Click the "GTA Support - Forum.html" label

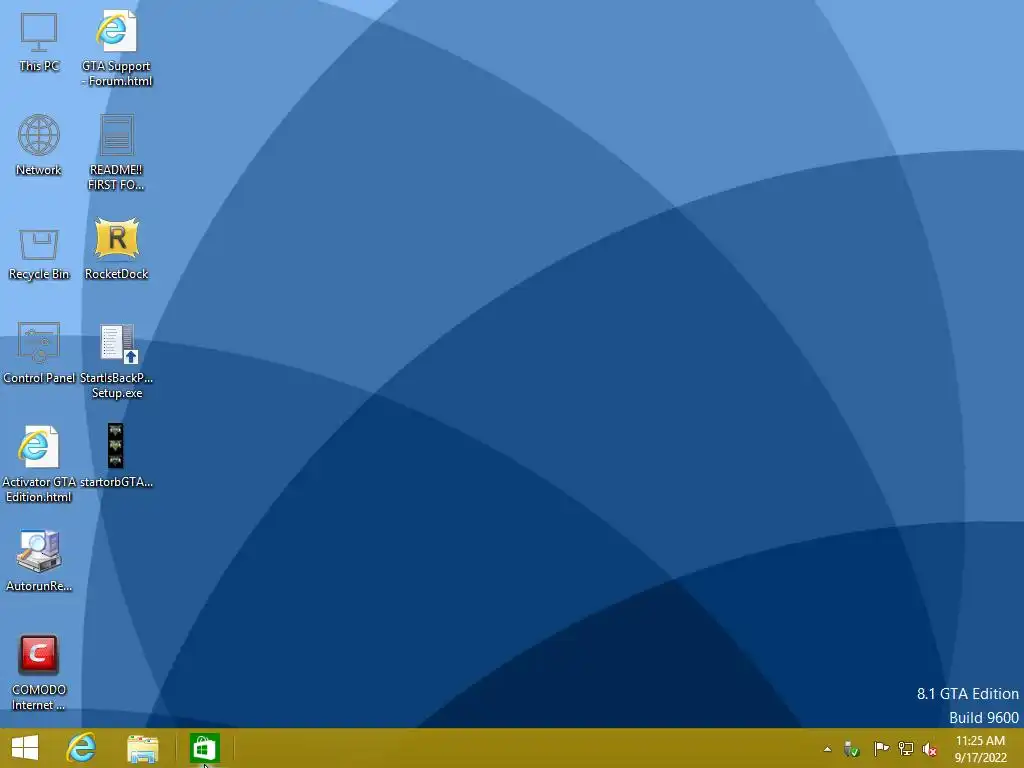(116, 73)
